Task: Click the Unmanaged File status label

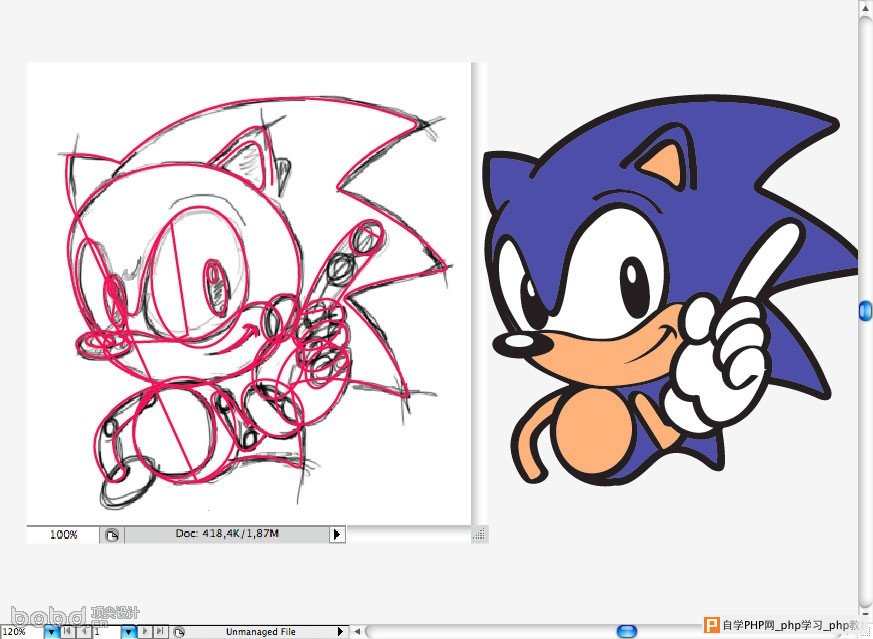Action: pyautogui.click(x=261, y=632)
